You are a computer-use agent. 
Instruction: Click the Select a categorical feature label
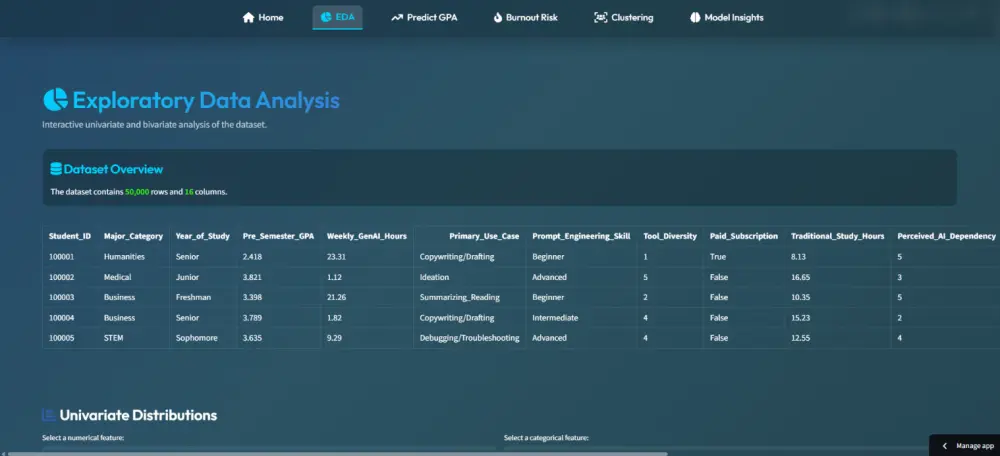(546, 438)
